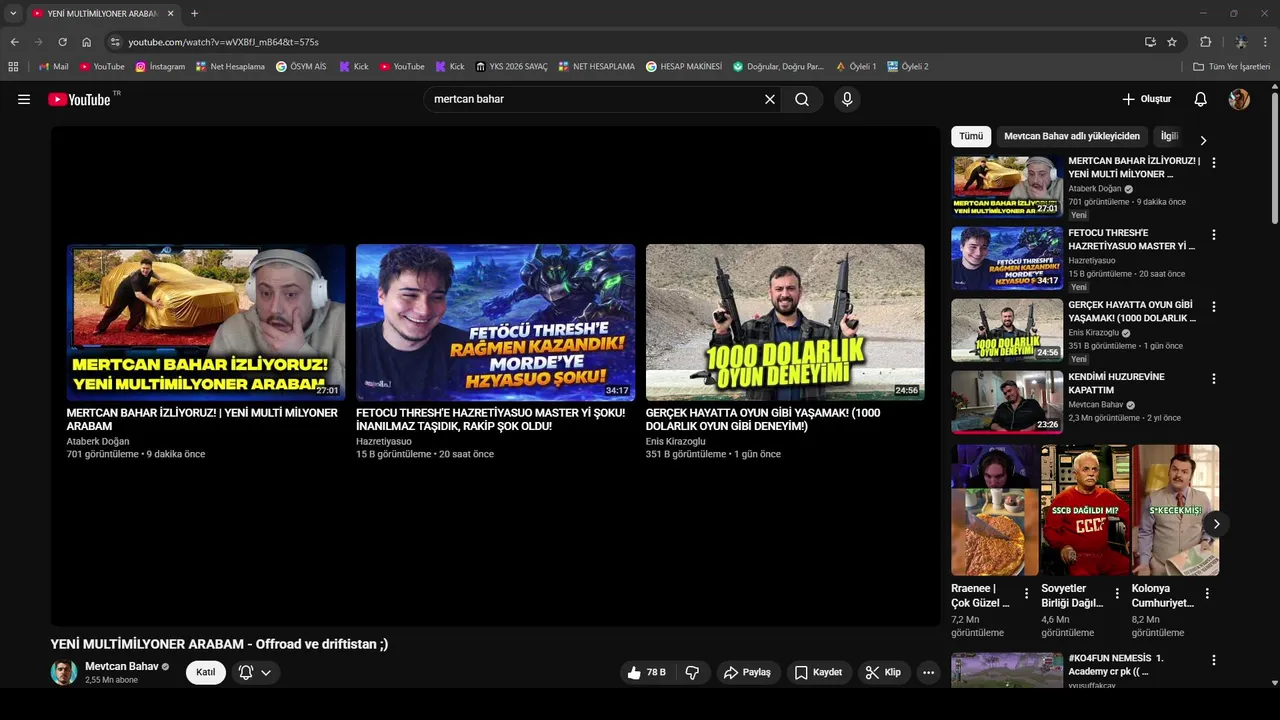Select the Tümü filter chip
Screen dimensions: 1280x720
[971, 136]
